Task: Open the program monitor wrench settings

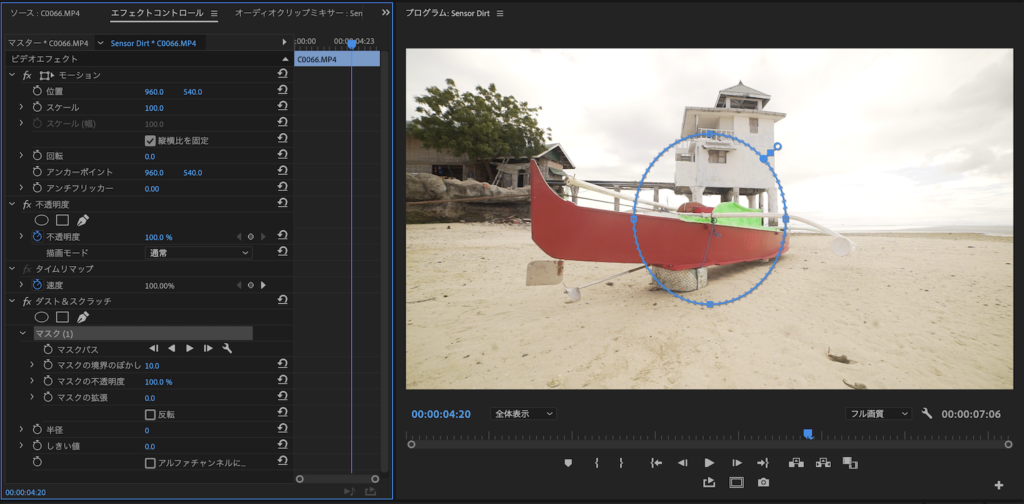Action: tap(927, 413)
